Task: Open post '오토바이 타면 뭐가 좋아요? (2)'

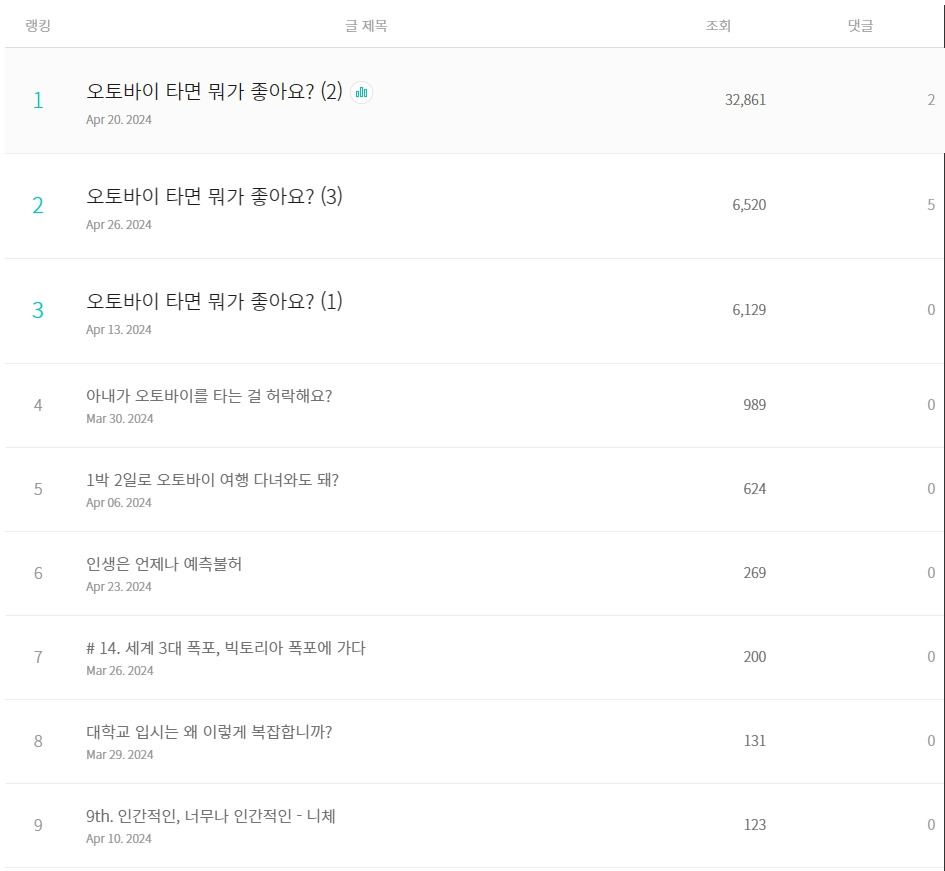Action: [x=214, y=92]
